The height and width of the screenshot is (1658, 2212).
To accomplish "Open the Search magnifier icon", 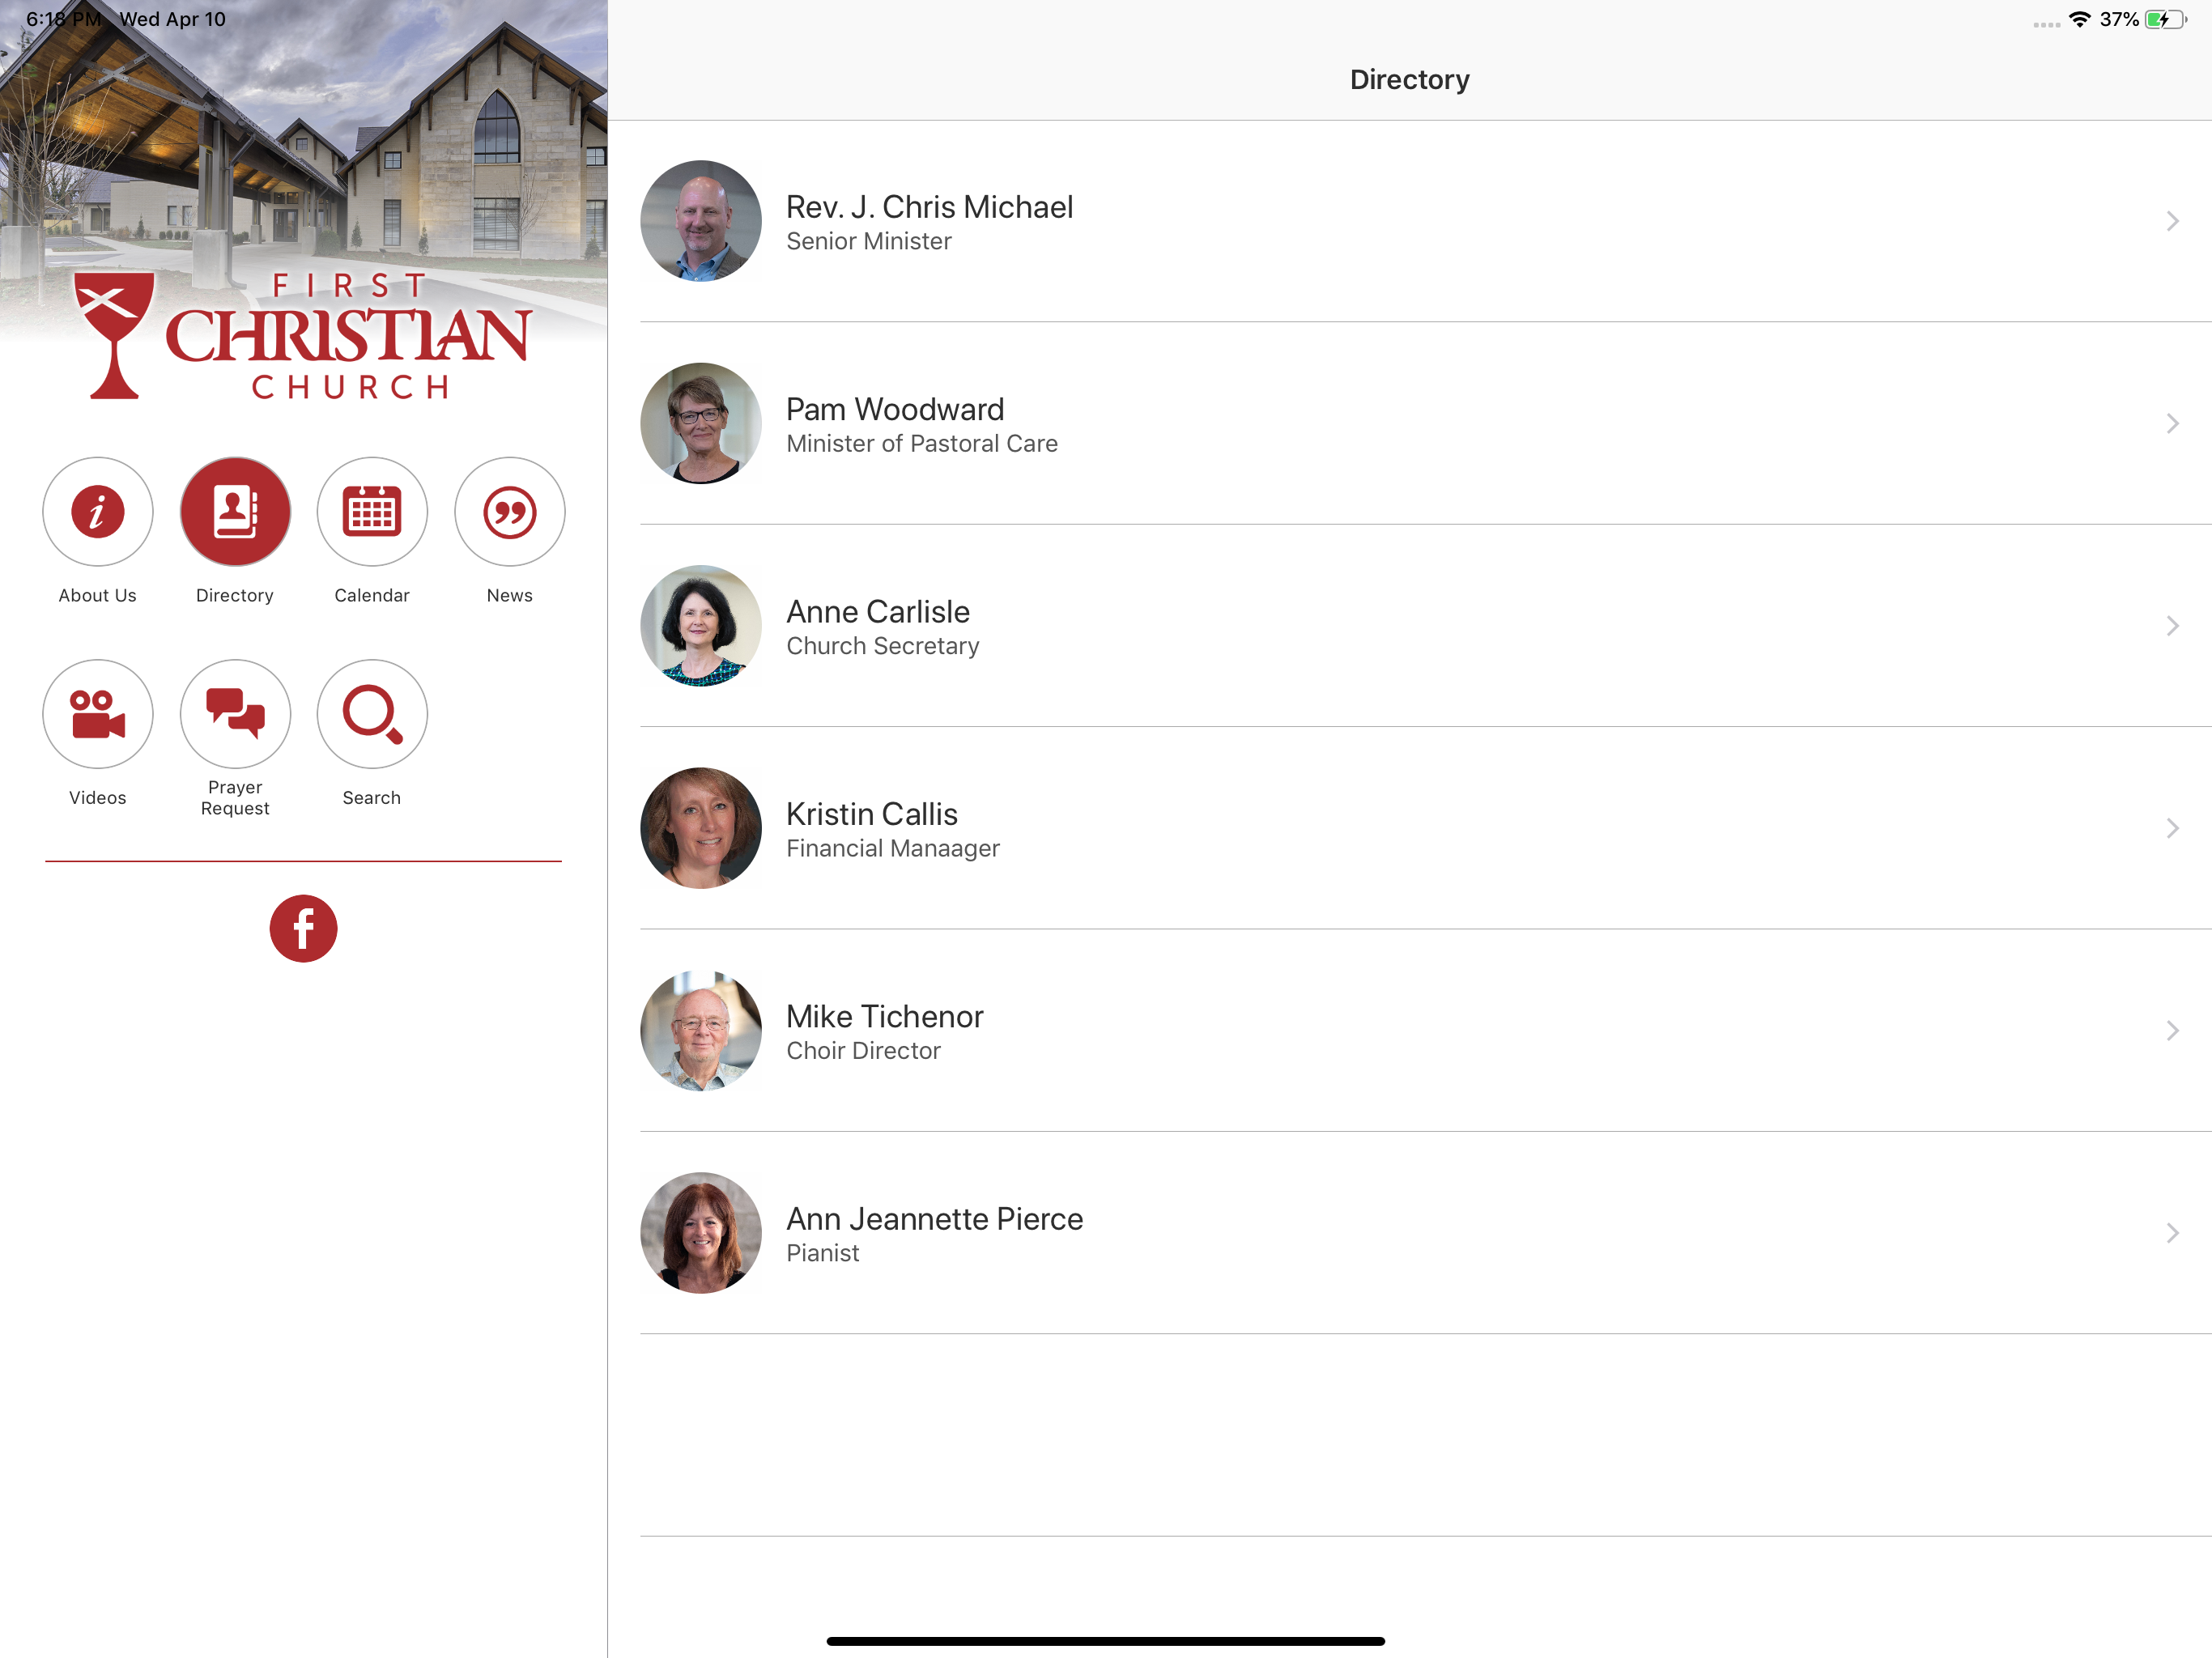I will [372, 714].
